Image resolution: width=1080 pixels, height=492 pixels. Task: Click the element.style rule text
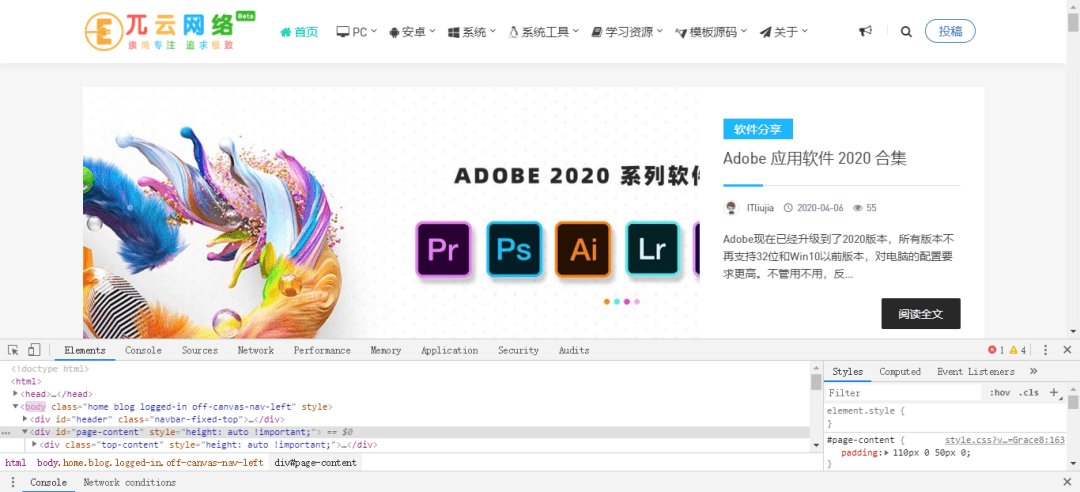pos(865,411)
